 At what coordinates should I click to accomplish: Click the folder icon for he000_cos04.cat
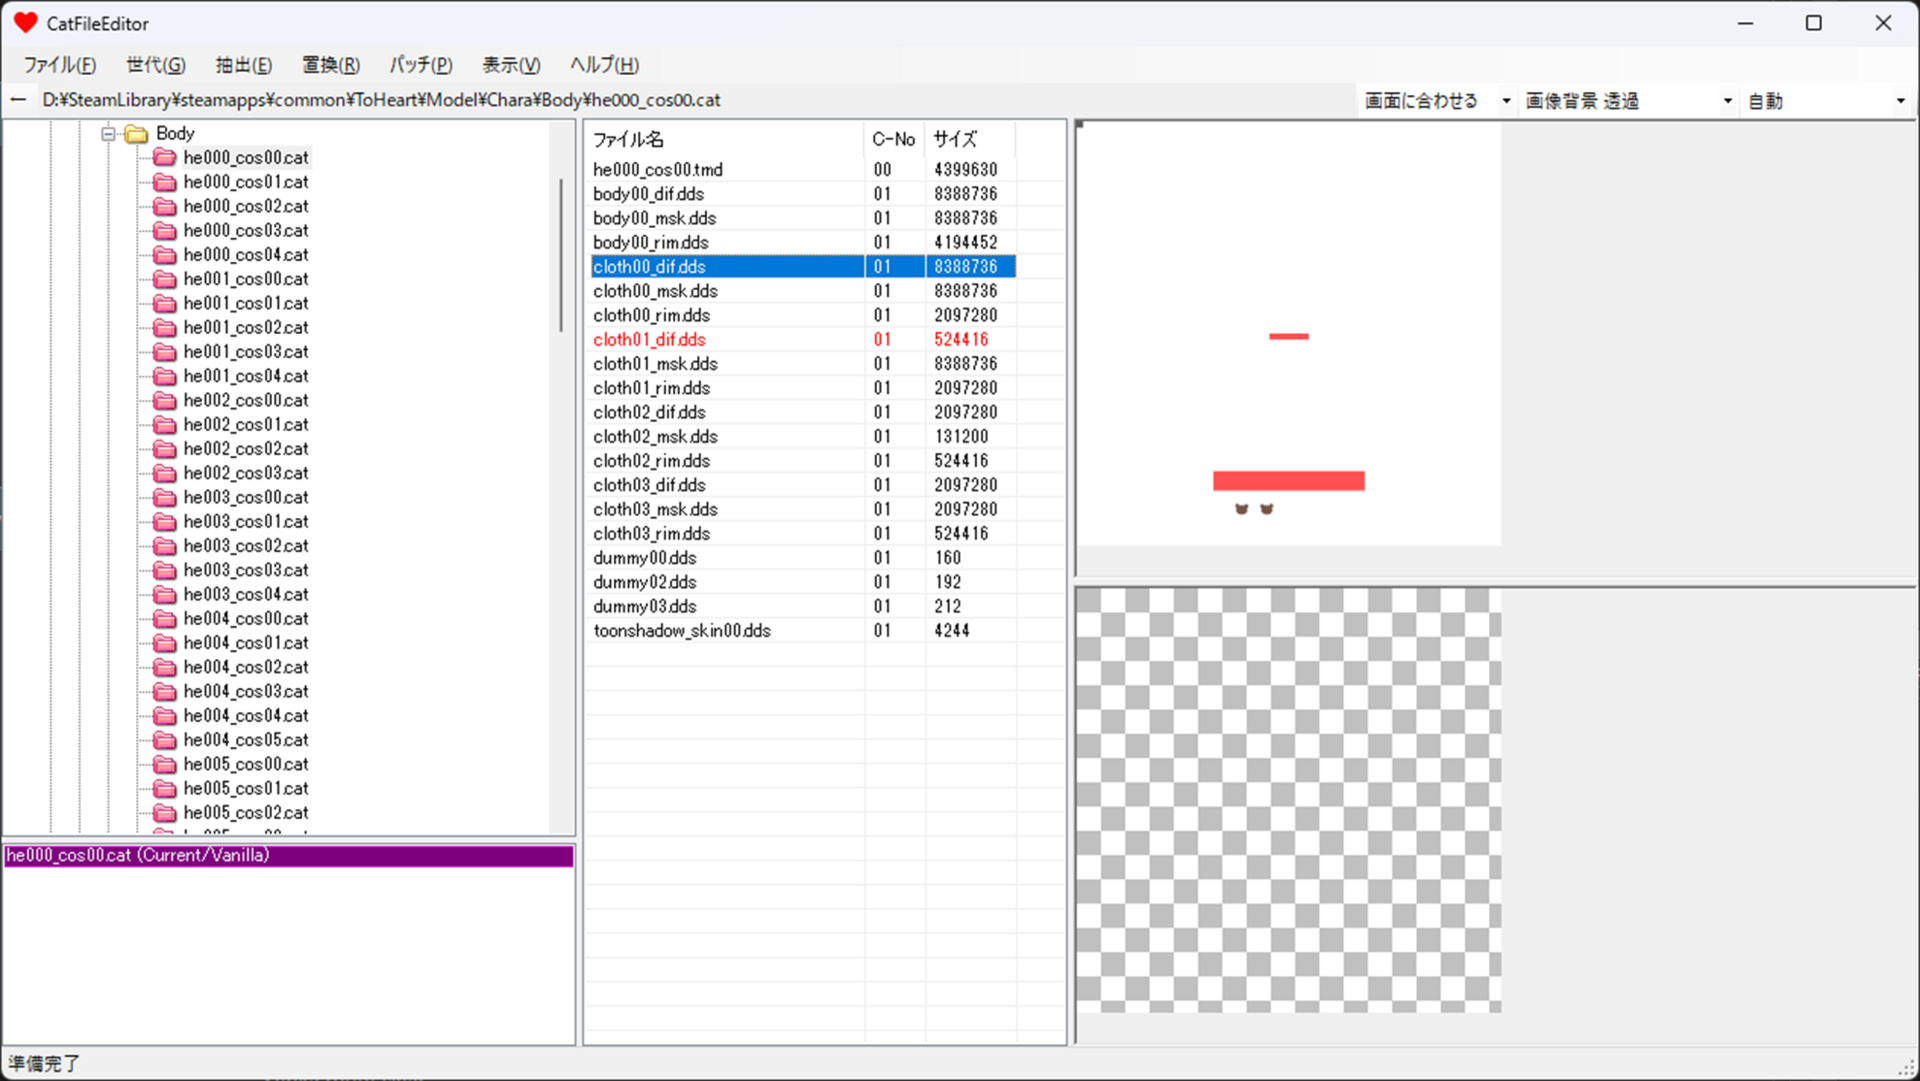(x=165, y=255)
